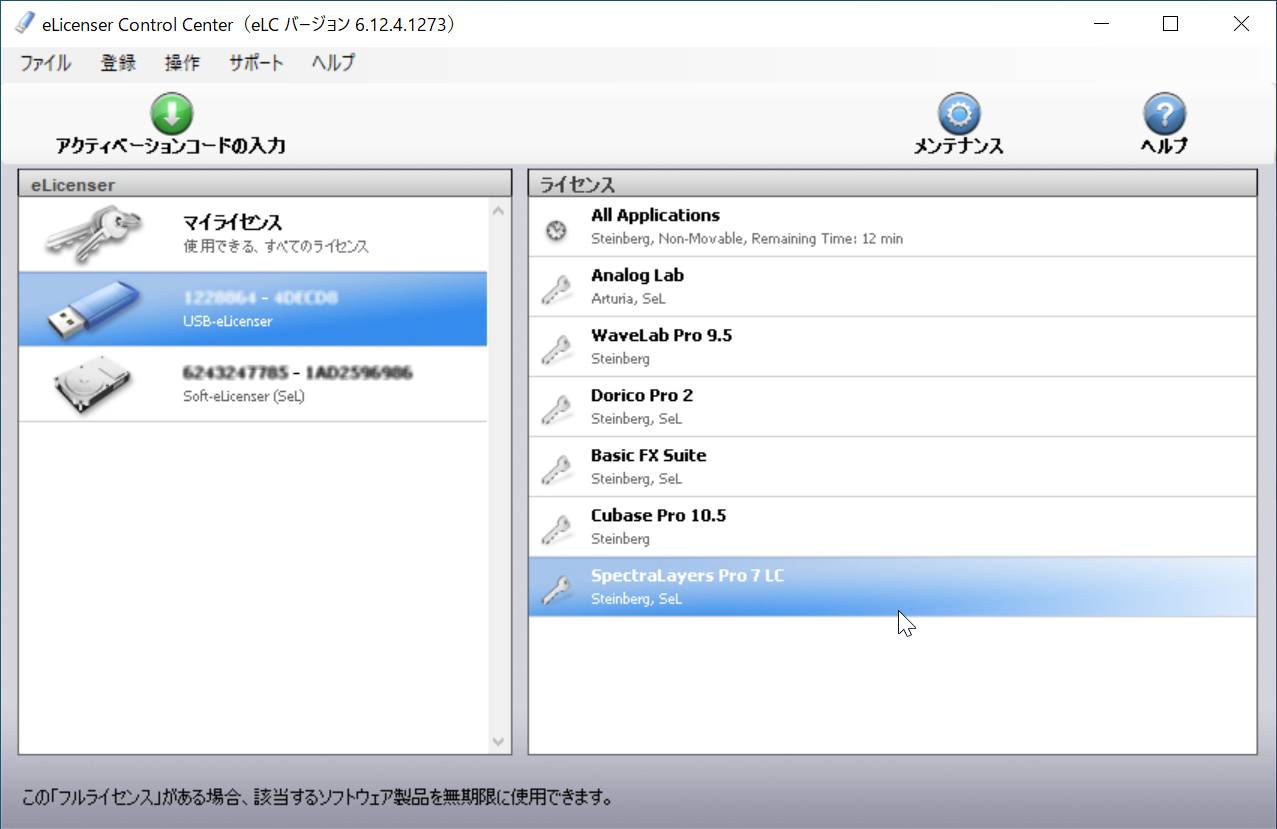Click the key icon beside Dorico Pro 2
This screenshot has width=1277, height=829.
pyautogui.click(x=556, y=409)
